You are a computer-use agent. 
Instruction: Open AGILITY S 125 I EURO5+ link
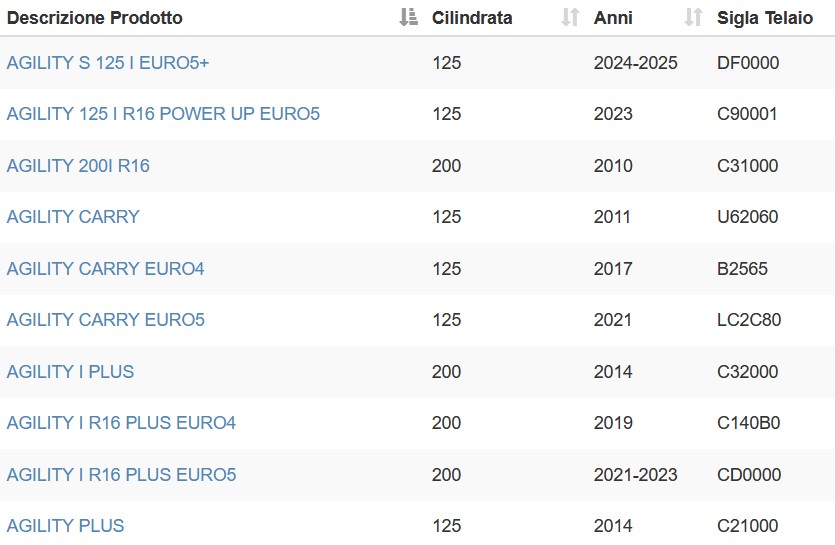tap(108, 63)
